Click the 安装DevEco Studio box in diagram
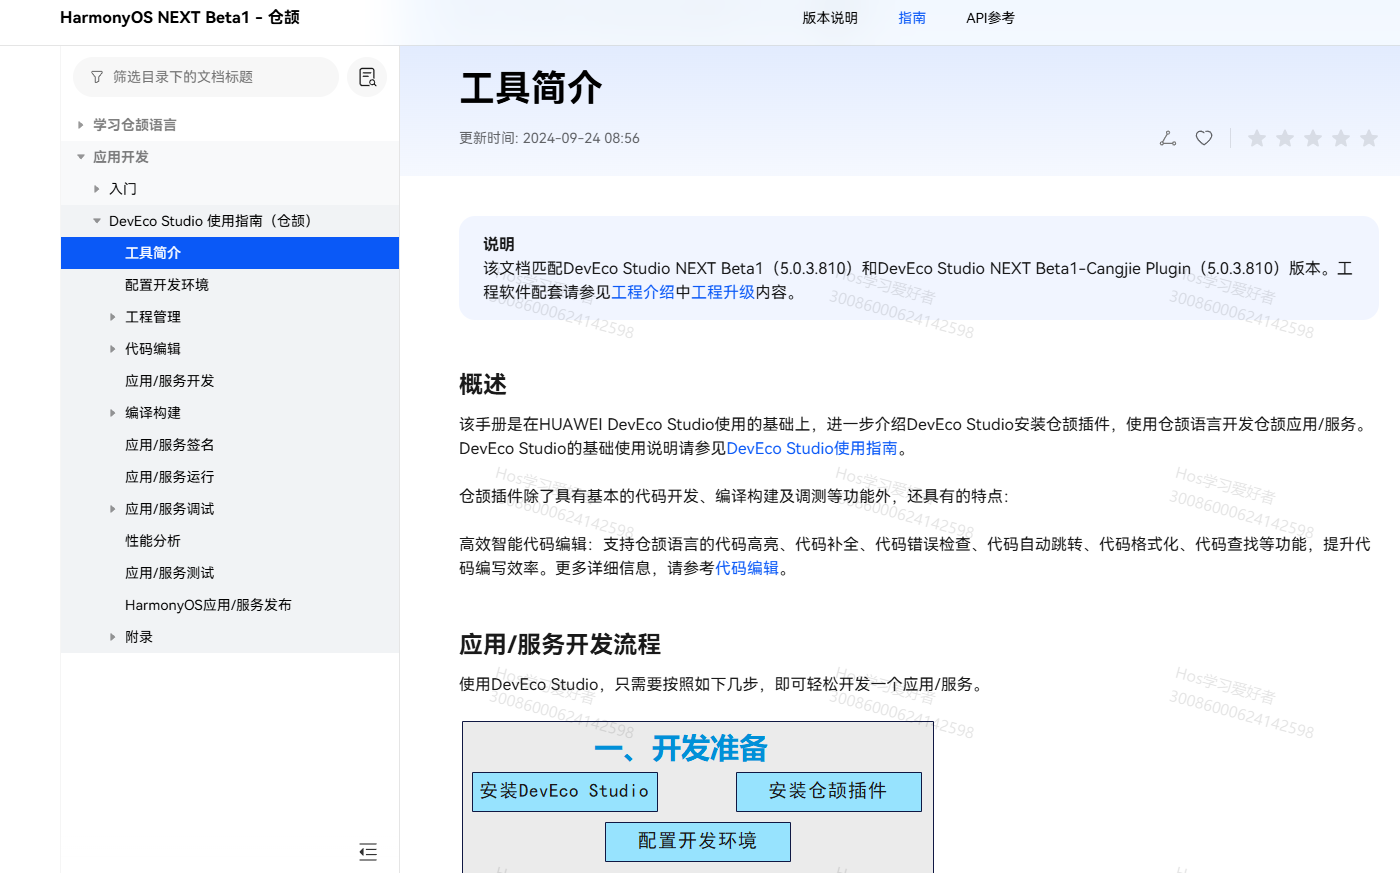 565,791
